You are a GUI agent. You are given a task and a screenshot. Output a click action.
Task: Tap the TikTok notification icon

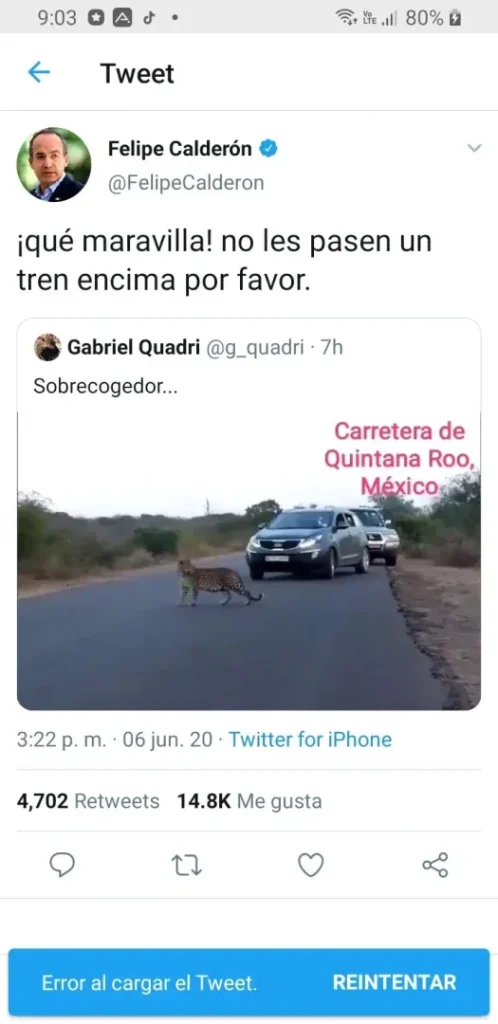(149, 18)
